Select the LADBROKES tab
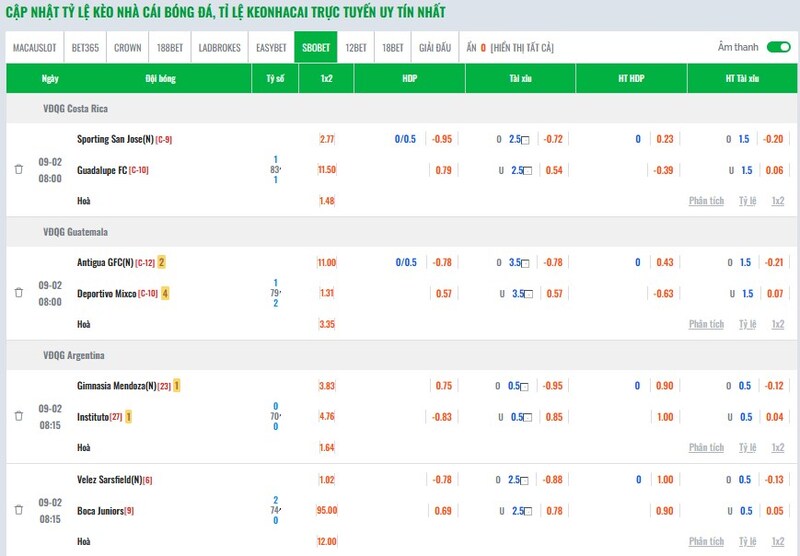Screen dimensions: 800x556 pyautogui.click(x=219, y=48)
